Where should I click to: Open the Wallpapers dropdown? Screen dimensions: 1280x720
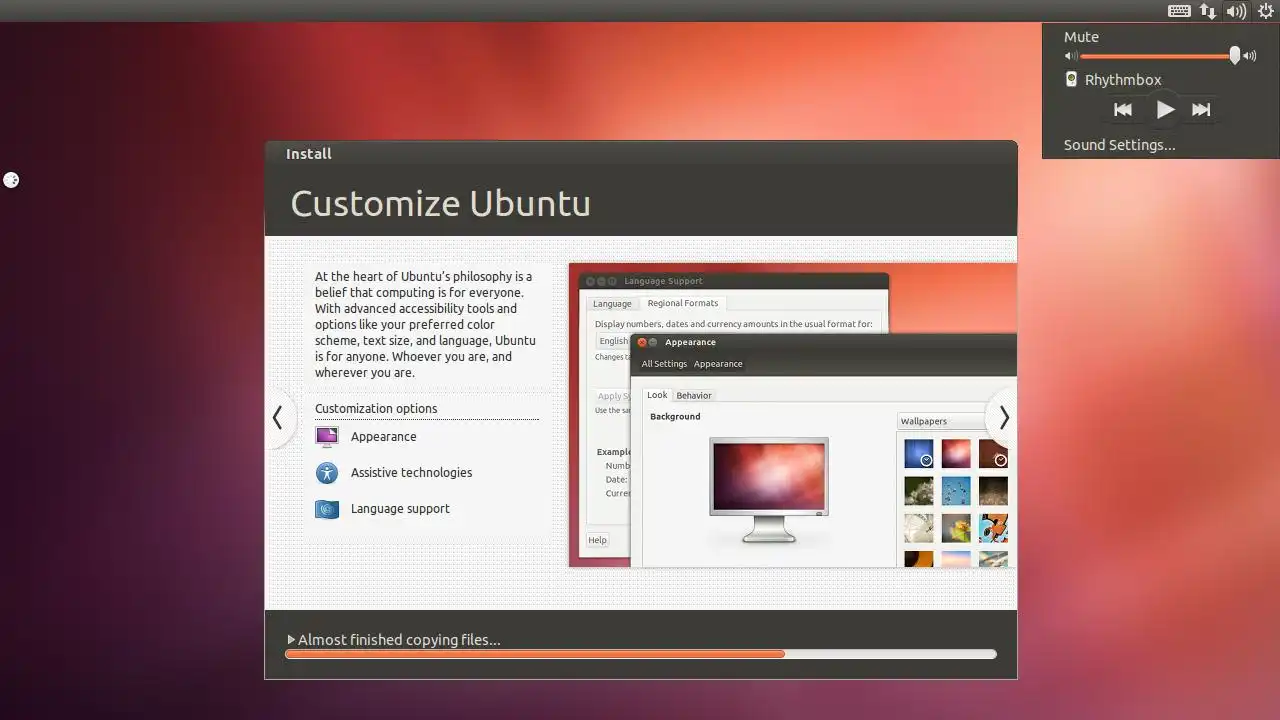(x=941, y=421)
